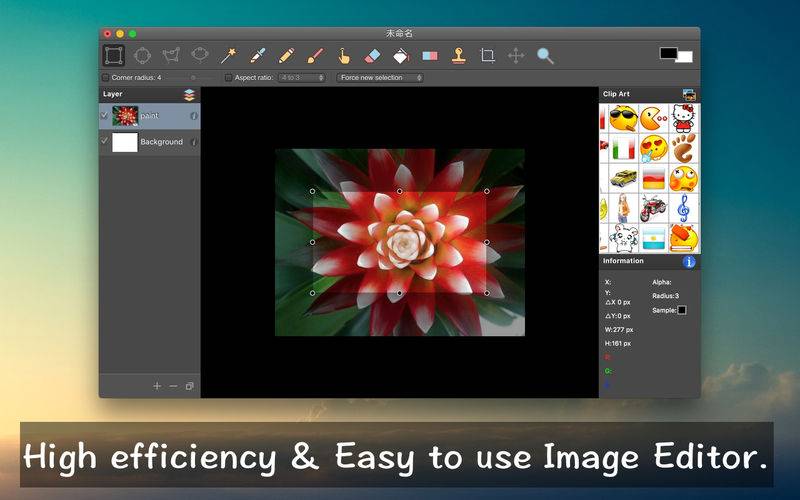Image resolution: width=800 pixels, height=500 pixels.
Task: Click the blue Information icon
Action: click(689, 262)
